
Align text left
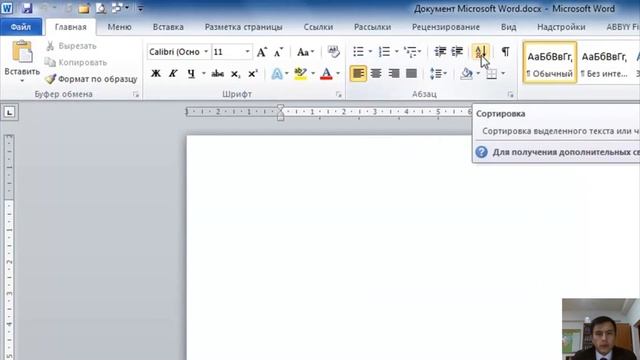pos(358,73)
